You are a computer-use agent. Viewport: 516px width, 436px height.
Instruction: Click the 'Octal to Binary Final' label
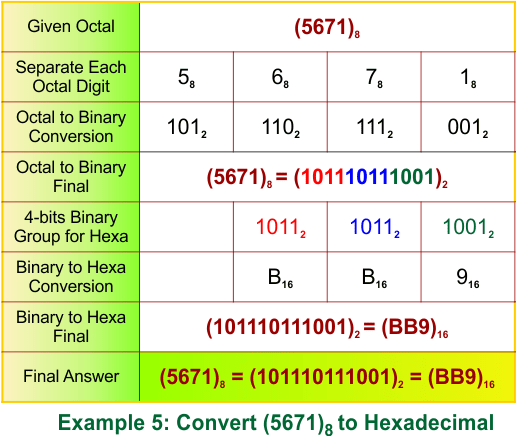point(71,177)
